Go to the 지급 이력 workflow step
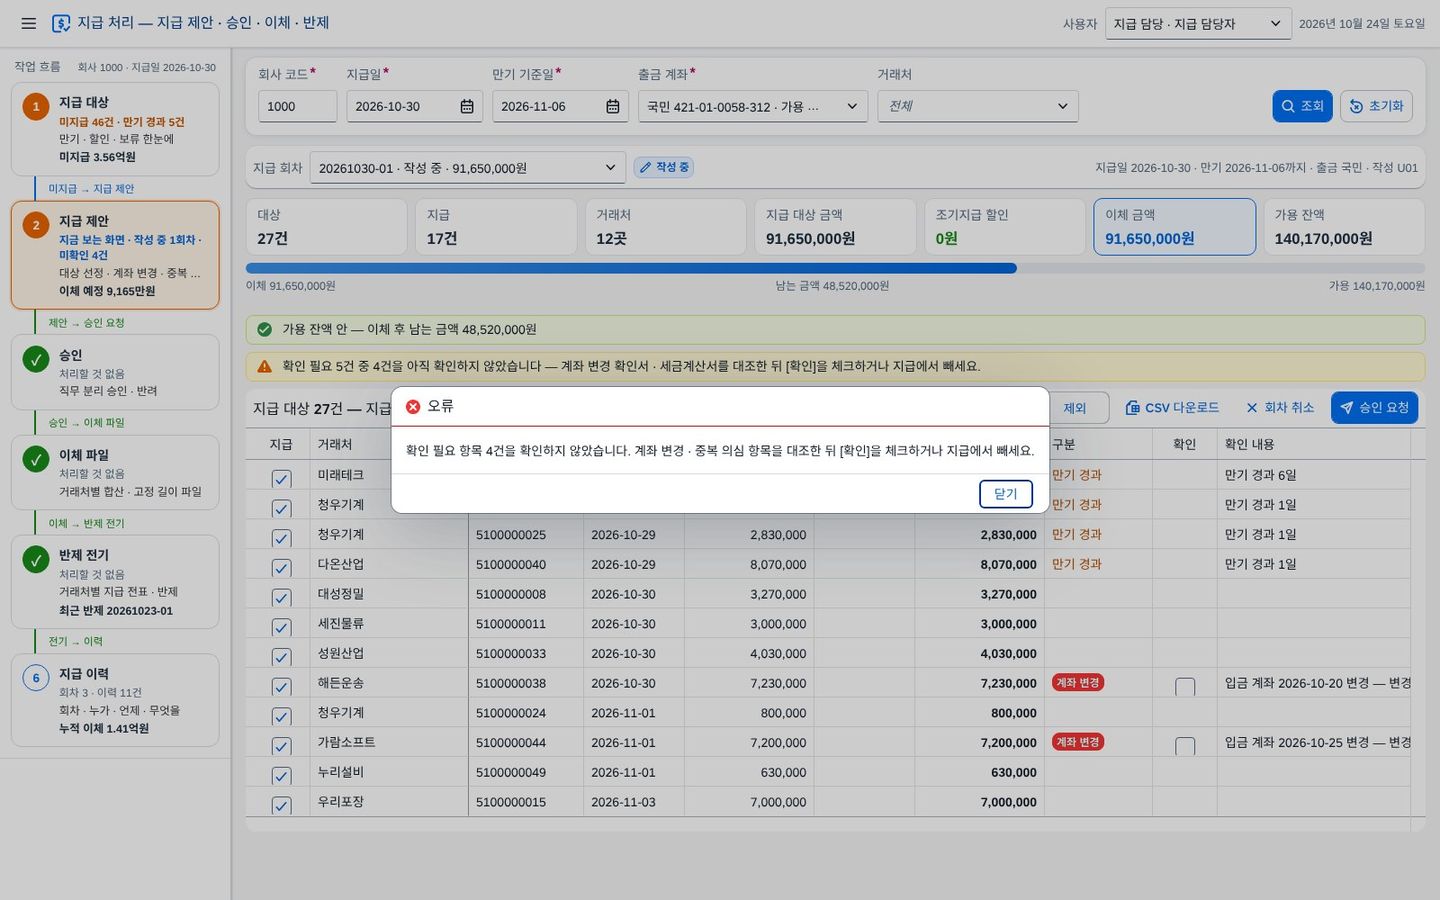 pos(115,700)
